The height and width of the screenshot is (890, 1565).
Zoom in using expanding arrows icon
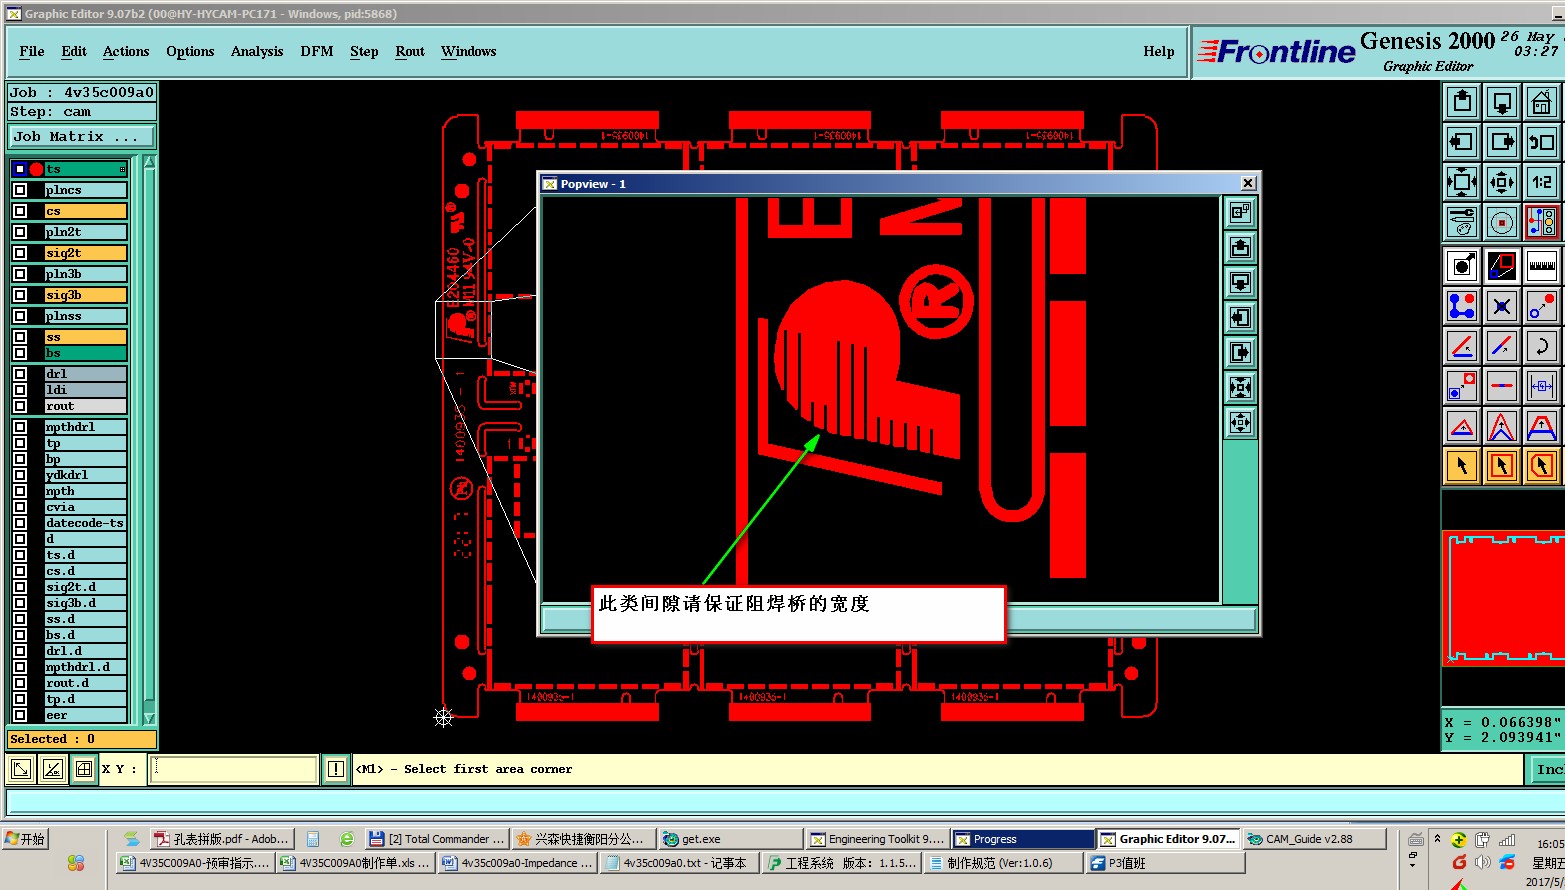(x=1462, y=182)
